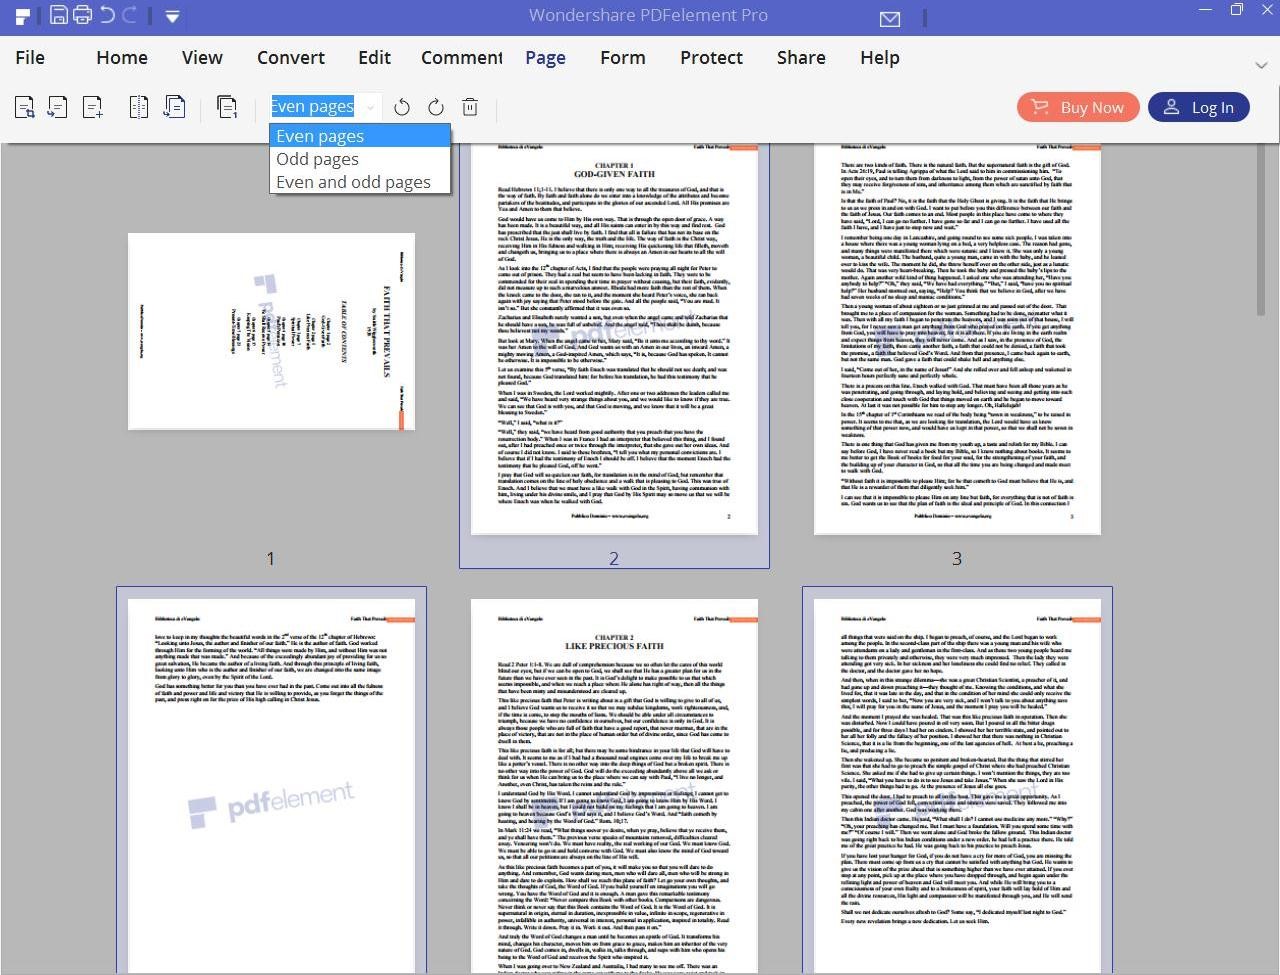Restore down the PDFelement window
The image size is (1280, 975).
point(1237,9)
